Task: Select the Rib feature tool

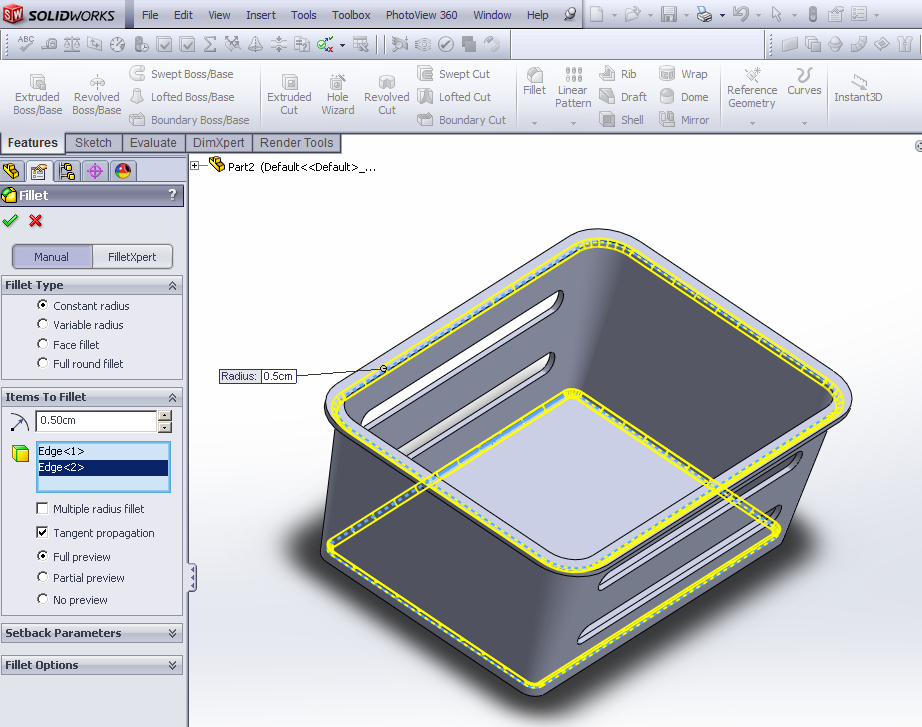Action: [617, 74]
